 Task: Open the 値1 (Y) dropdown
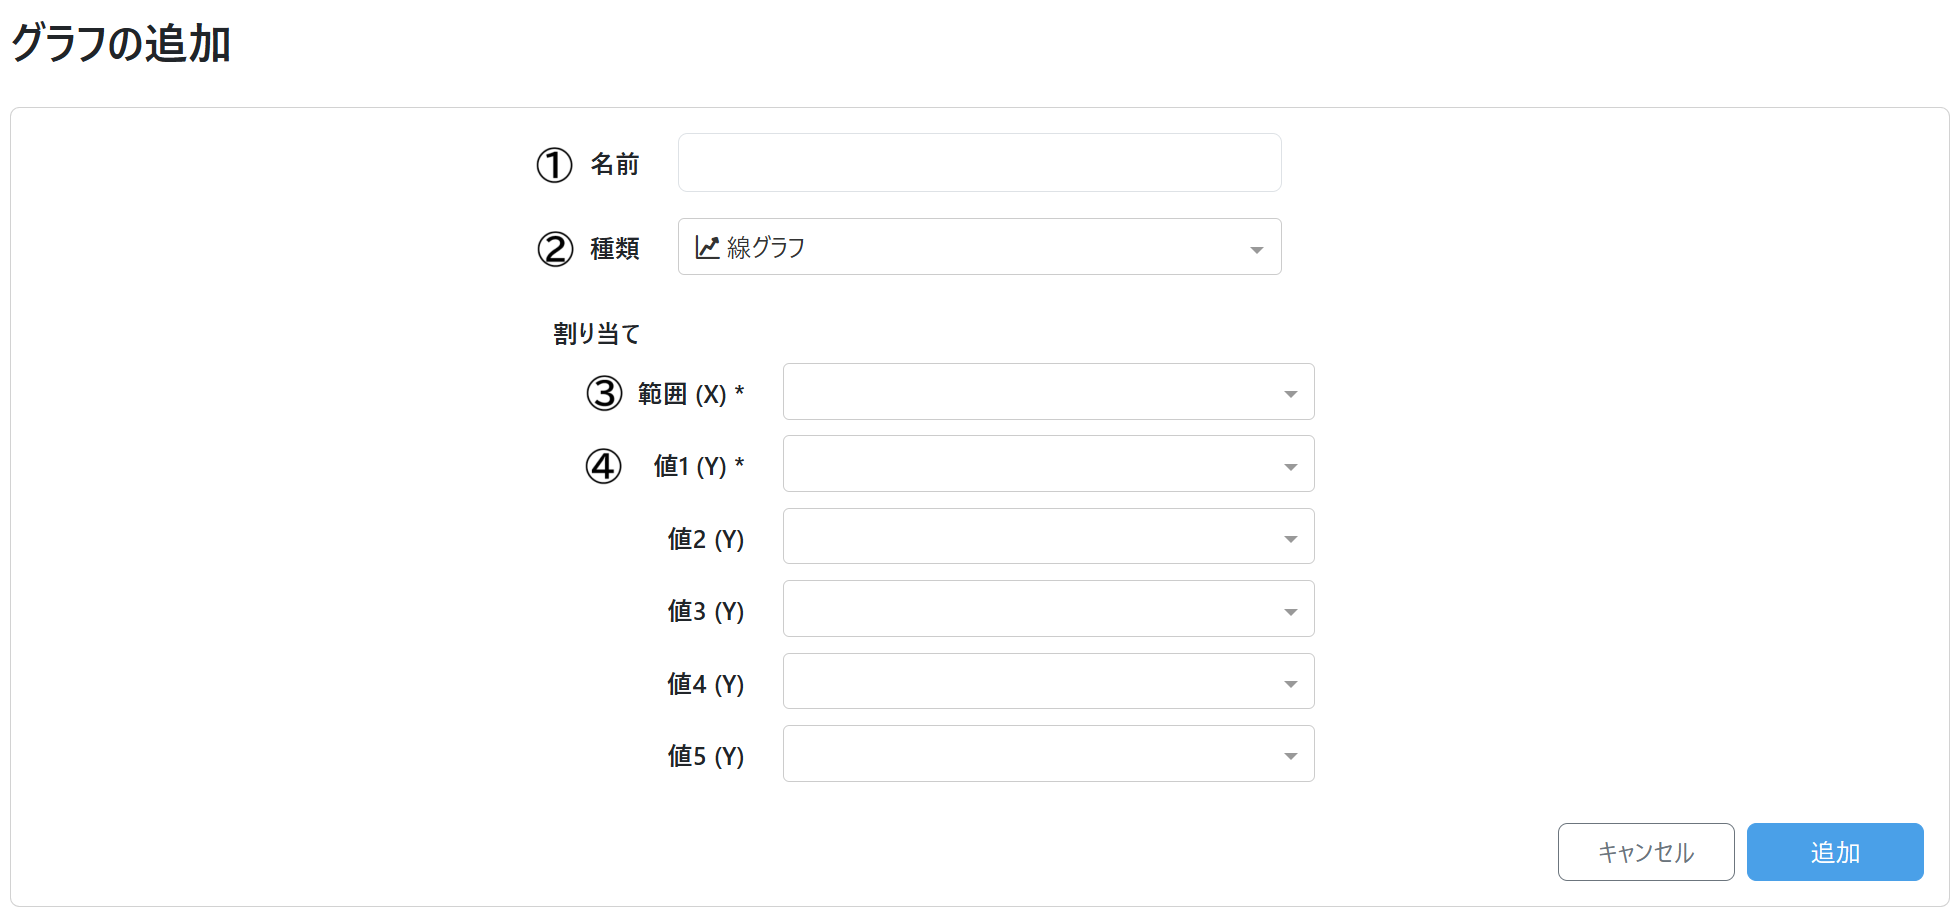tap(1047, 464)
